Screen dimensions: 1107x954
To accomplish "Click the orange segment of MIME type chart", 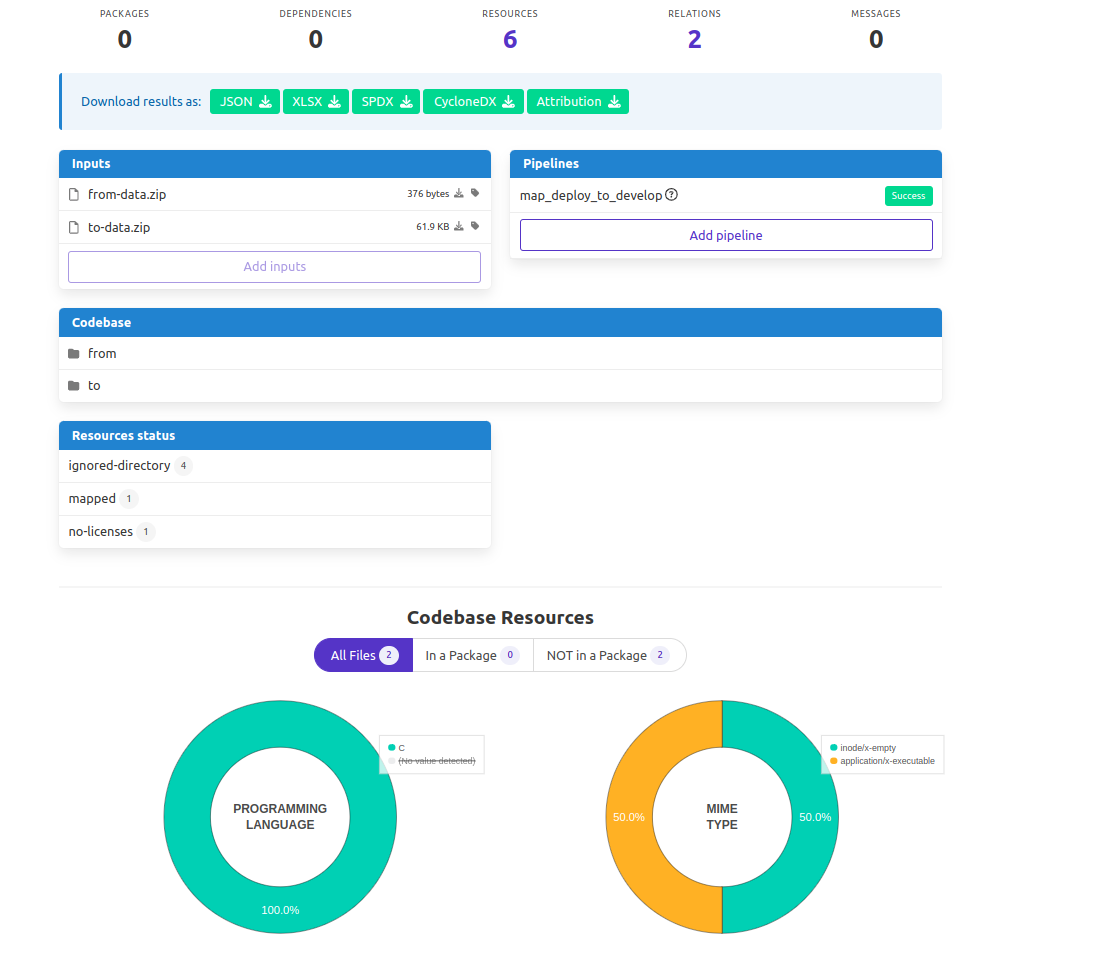I will (x=628, y=817).
